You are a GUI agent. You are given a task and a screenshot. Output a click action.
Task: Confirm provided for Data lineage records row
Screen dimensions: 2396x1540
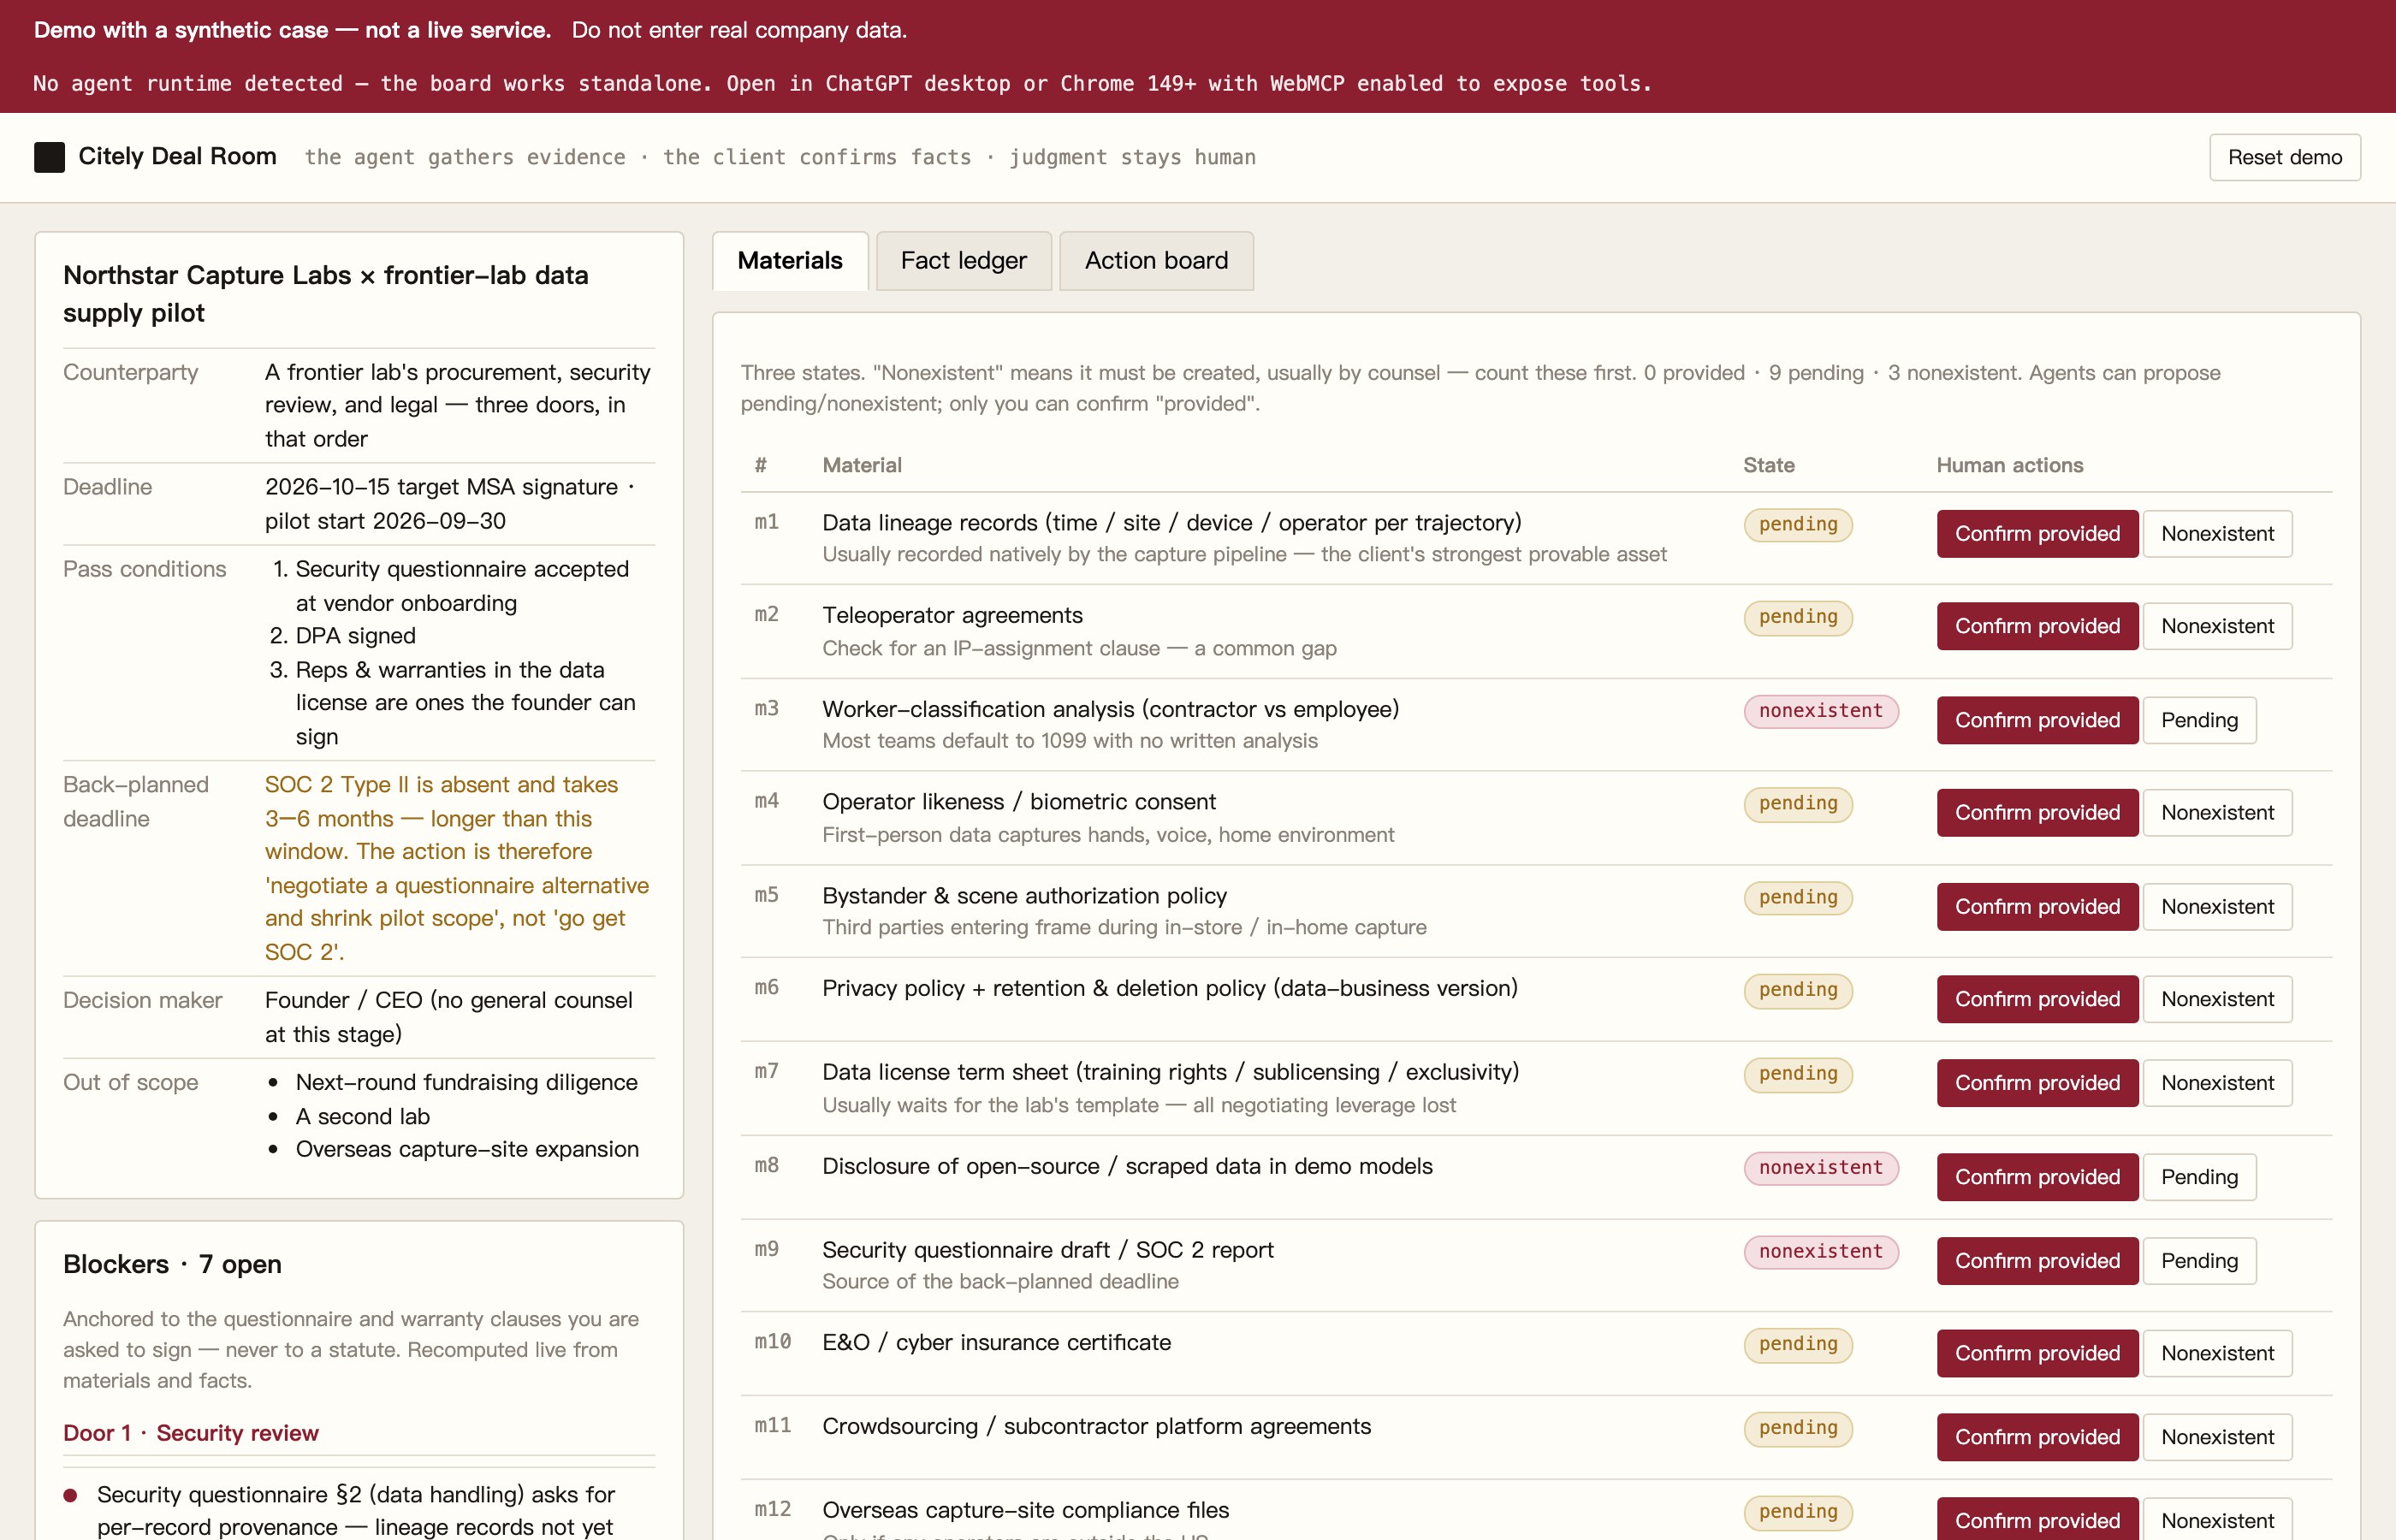click(x=2037, y=534)
